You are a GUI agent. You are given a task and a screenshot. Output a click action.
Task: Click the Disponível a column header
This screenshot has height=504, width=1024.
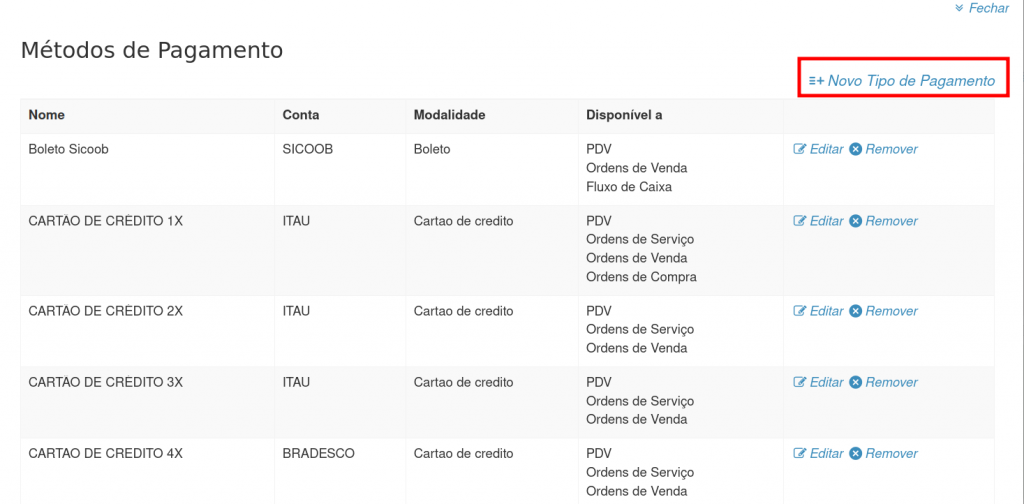[624, 115]
